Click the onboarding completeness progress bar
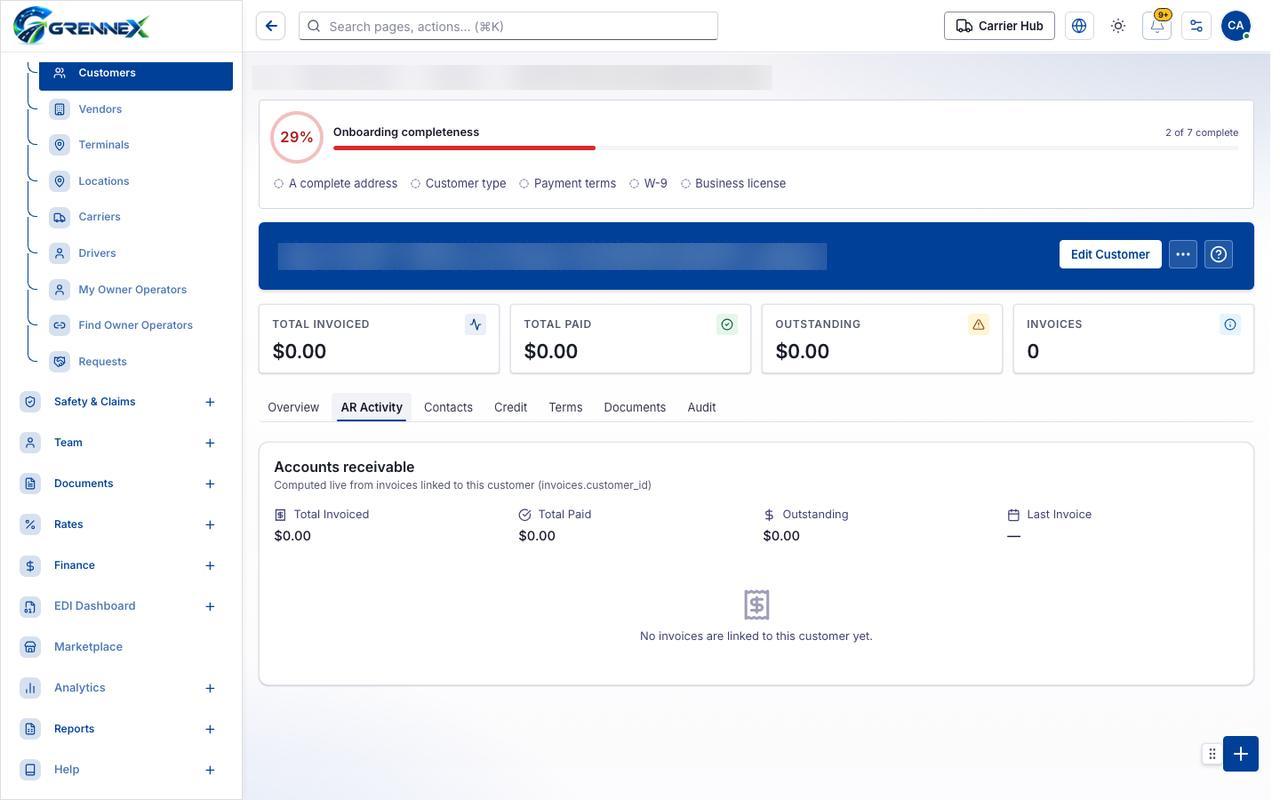Screen dimensions: 1280x800 click(785, 148)
